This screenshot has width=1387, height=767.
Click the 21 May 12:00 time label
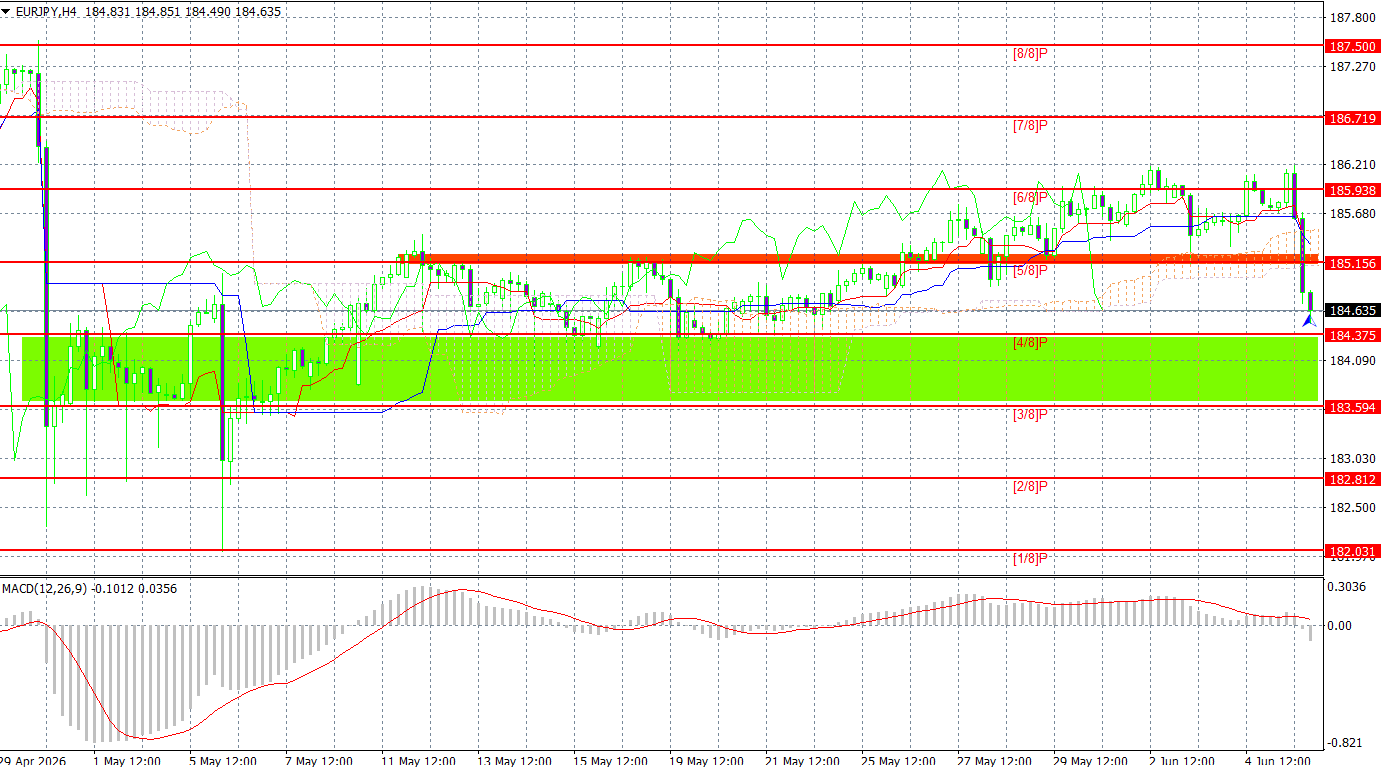pyautogui.click(x=802, y=760)
